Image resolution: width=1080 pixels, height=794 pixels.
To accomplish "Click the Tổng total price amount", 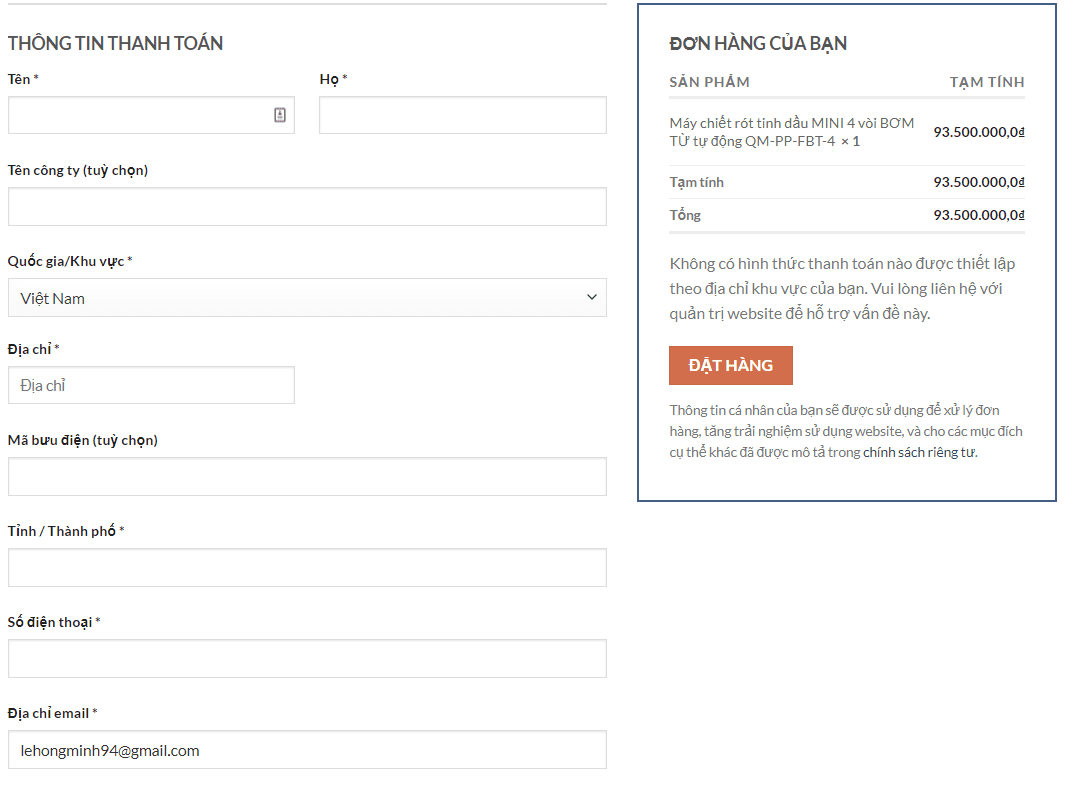I will pyautogui.click(x=978, y=215).
